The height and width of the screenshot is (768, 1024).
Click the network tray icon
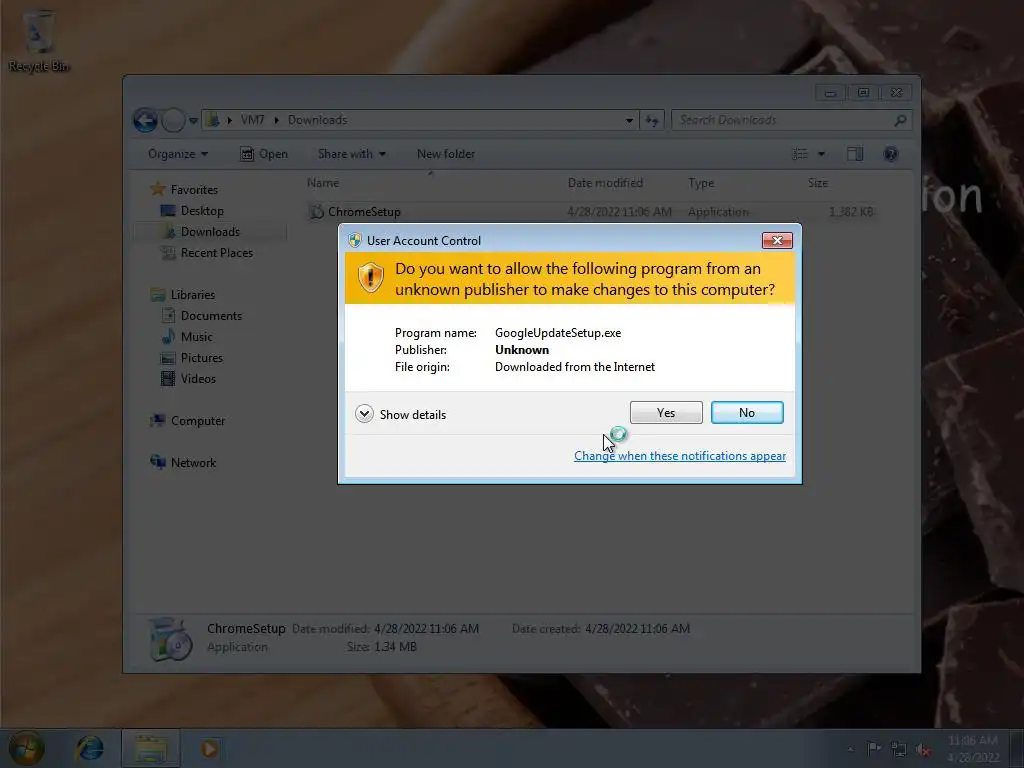click(x=899, y=749)
